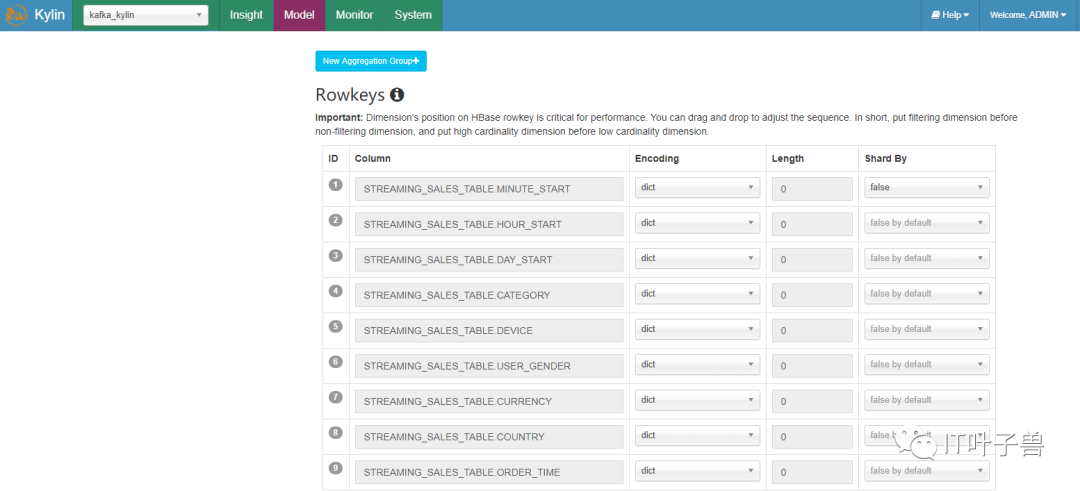Switch to the Model tab
This screenshot has height=491, width=1080.
click(x=300, y=15)
